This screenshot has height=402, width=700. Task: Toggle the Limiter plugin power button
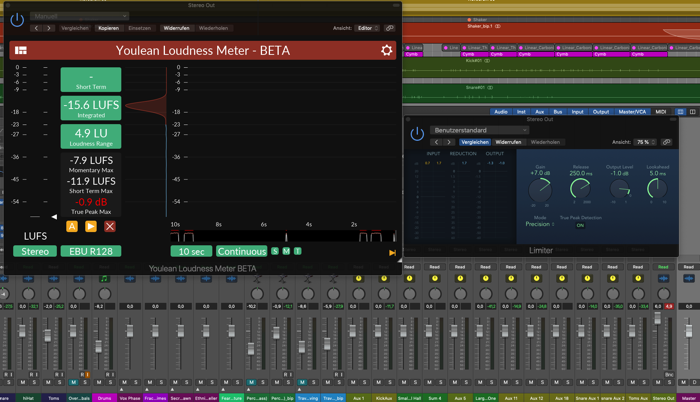417,134
